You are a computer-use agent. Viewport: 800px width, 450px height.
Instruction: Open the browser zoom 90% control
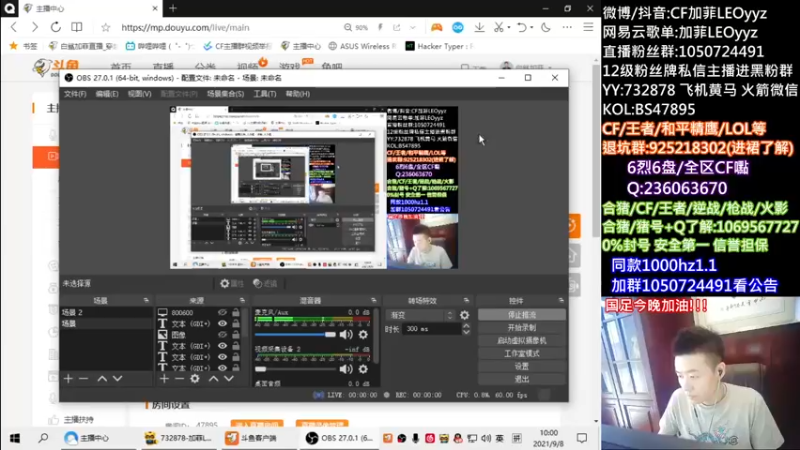356,28
